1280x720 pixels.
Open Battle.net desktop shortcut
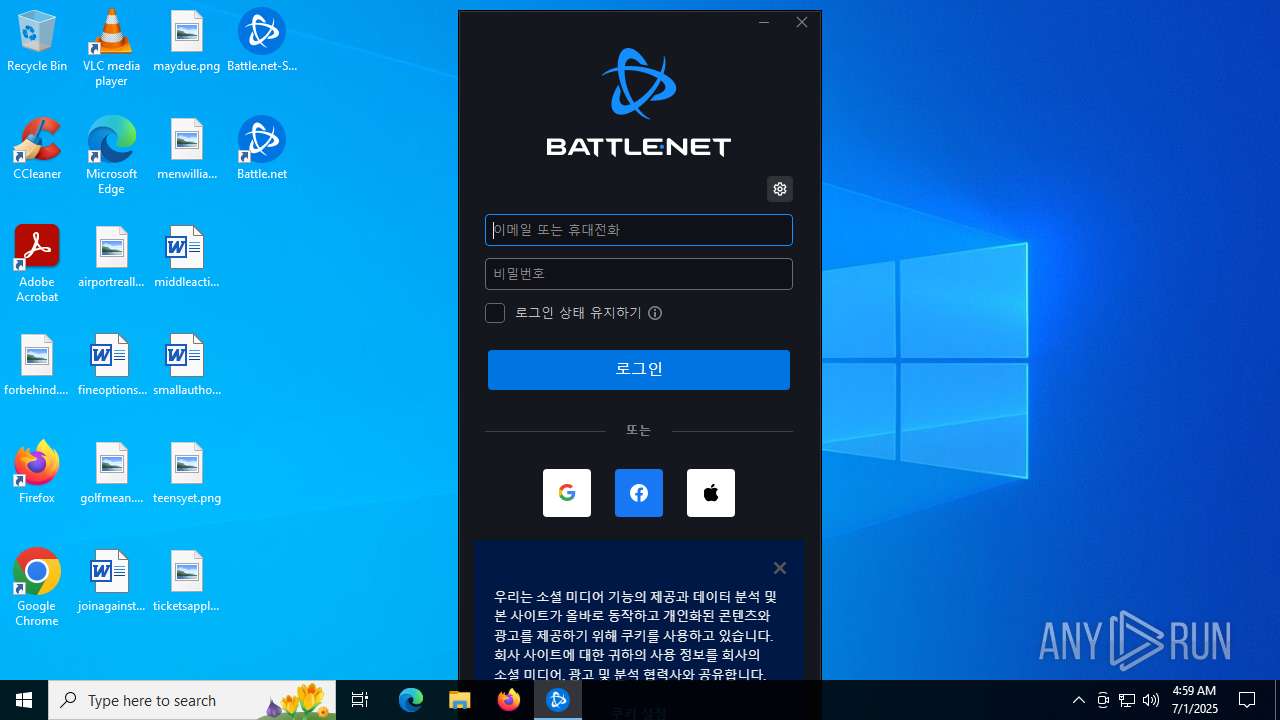(x=262, y=150)
